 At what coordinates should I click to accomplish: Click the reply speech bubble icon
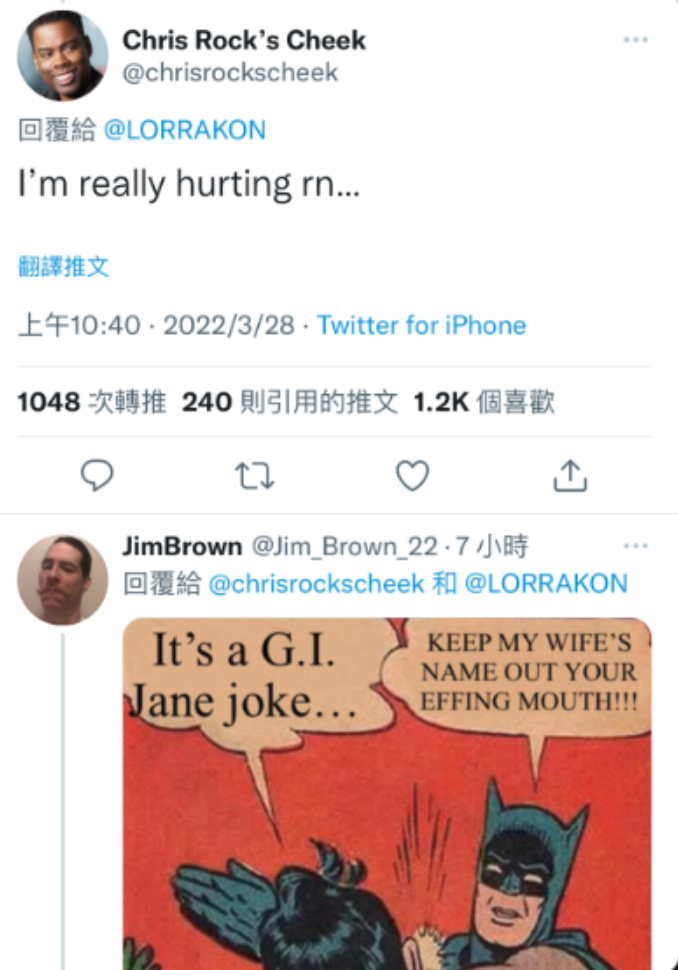click(97, 475)
